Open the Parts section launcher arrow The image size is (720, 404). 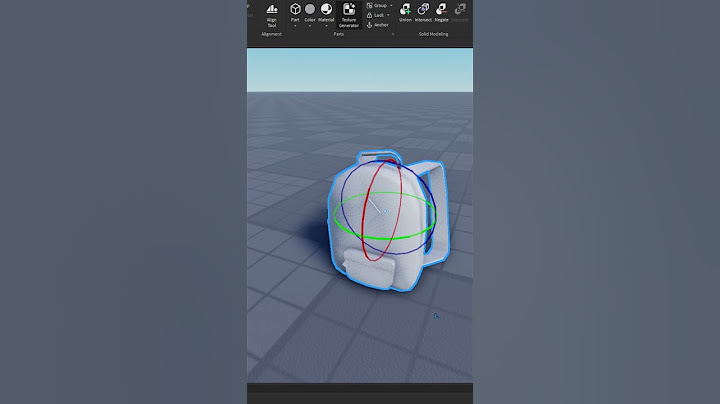393,34
